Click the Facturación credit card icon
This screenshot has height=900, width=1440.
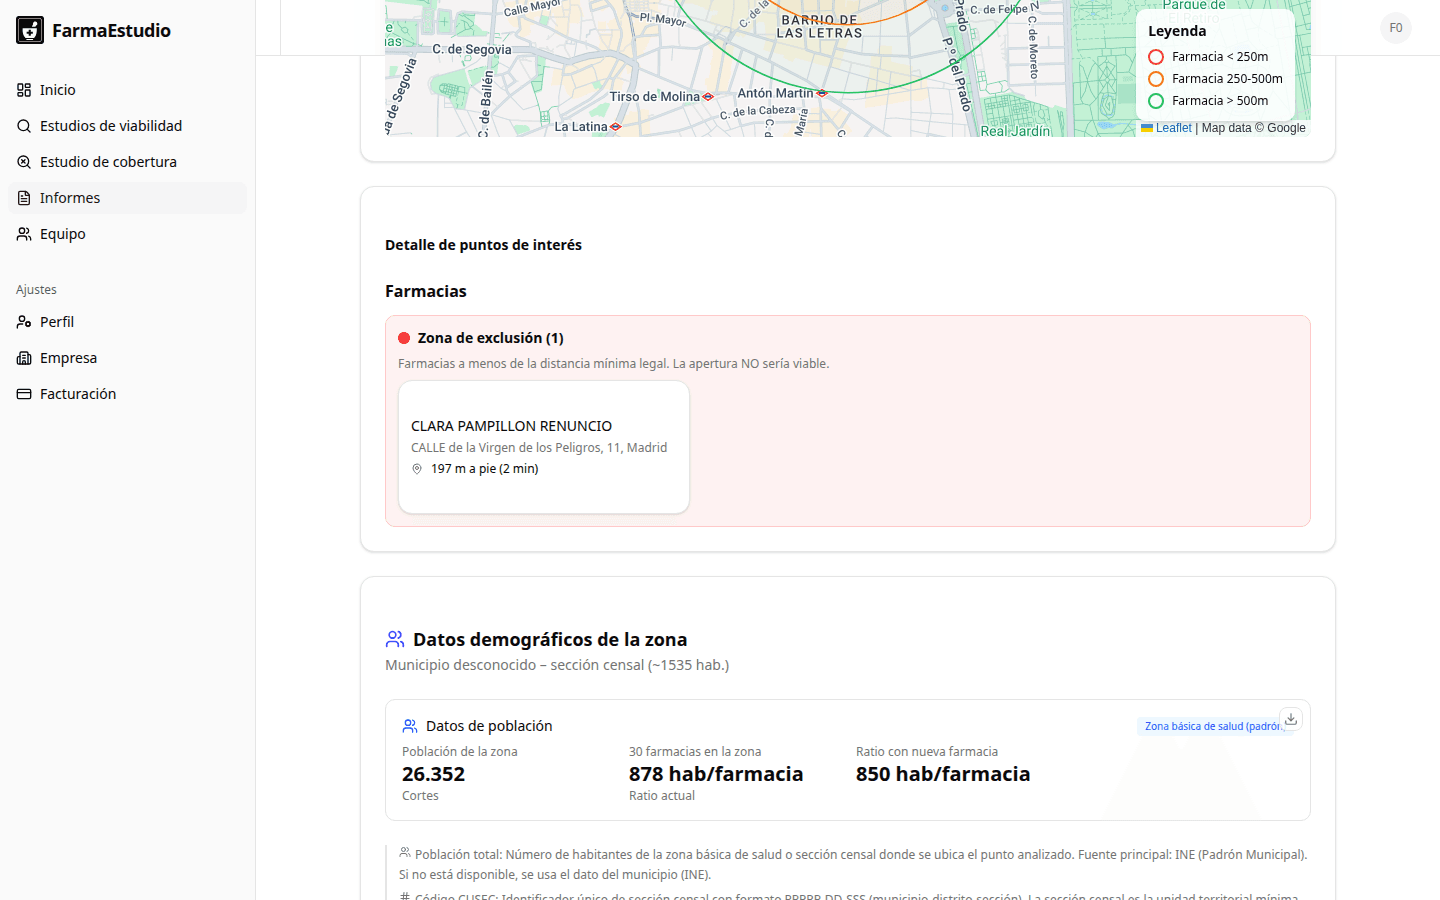point(24,394)
